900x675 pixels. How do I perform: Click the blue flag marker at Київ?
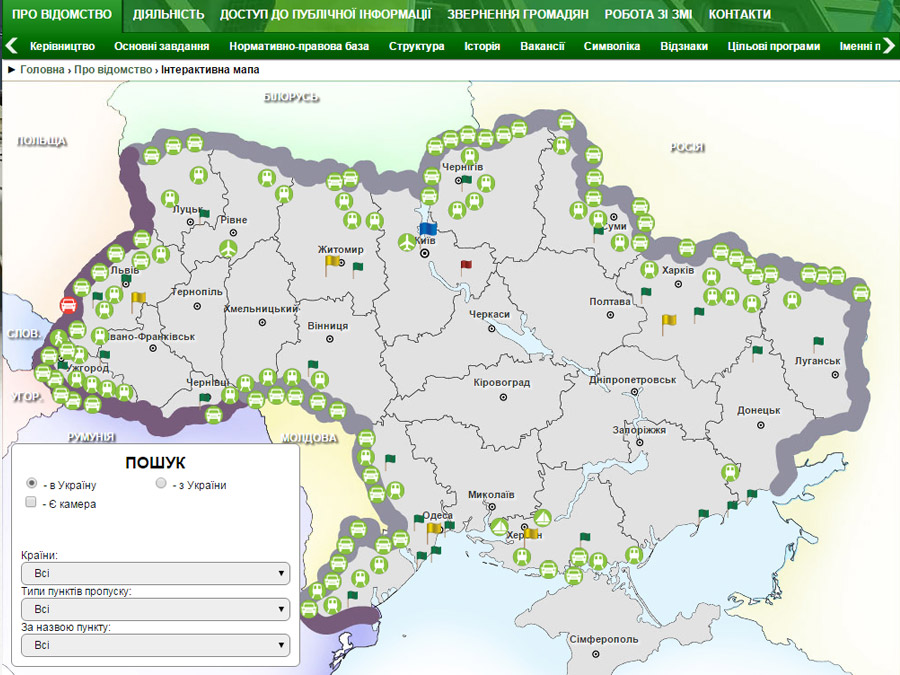(x=428, y=229)
